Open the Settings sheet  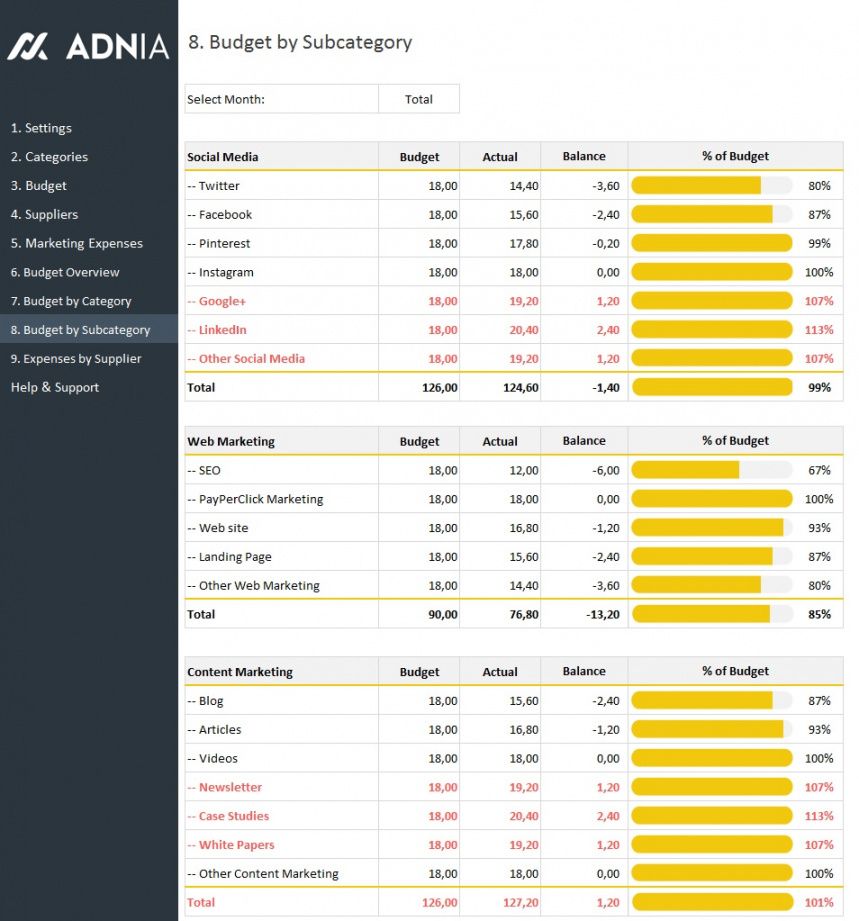(x=41, y=128)
